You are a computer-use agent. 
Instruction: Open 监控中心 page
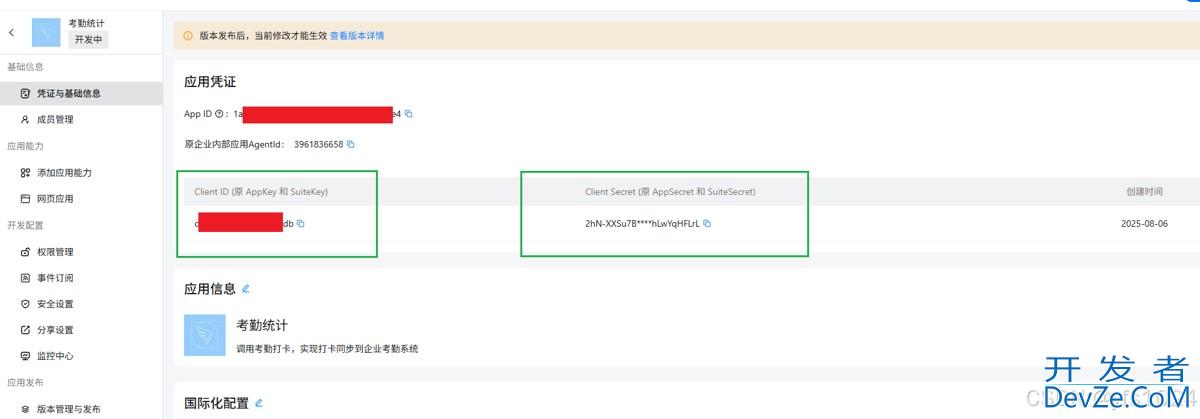pyautogui.click(x=54, y=356)
